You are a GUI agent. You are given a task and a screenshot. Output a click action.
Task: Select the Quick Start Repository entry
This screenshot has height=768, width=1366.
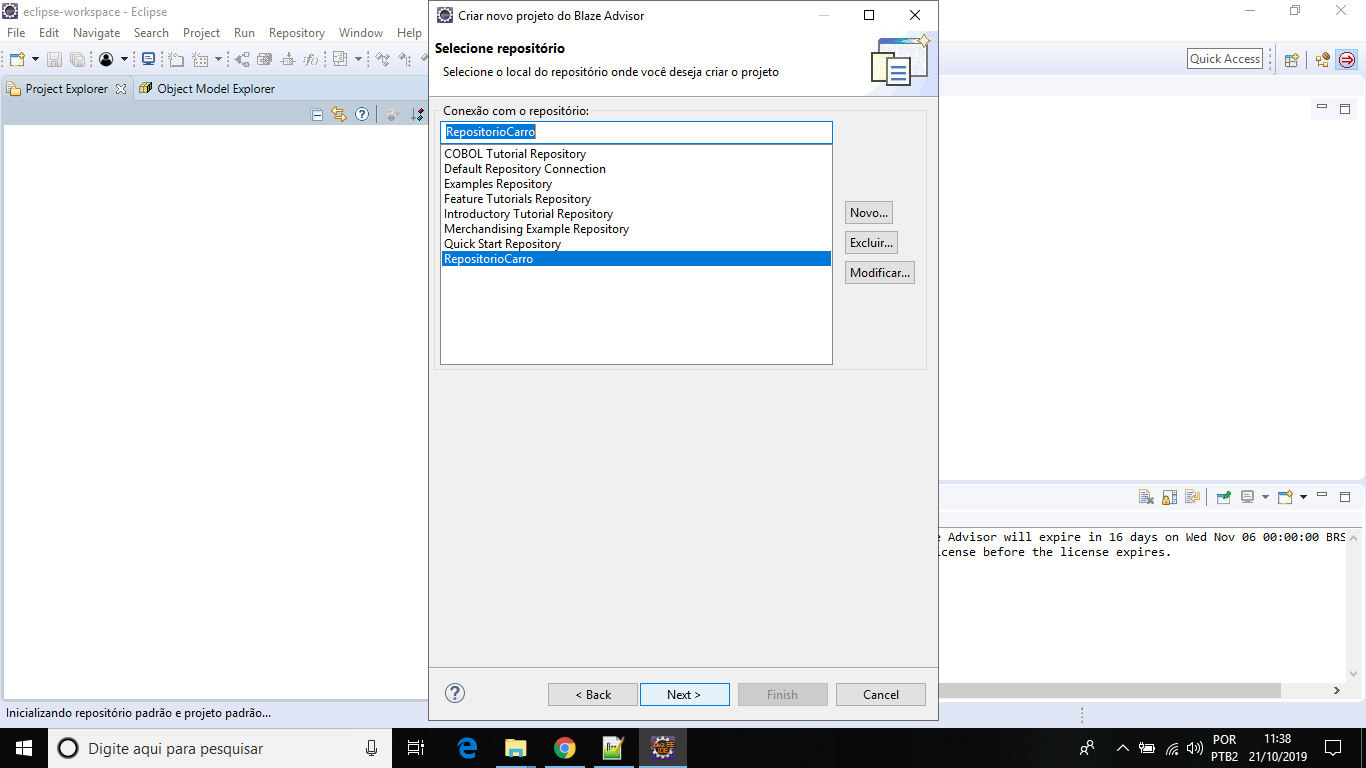coord(502,243)
